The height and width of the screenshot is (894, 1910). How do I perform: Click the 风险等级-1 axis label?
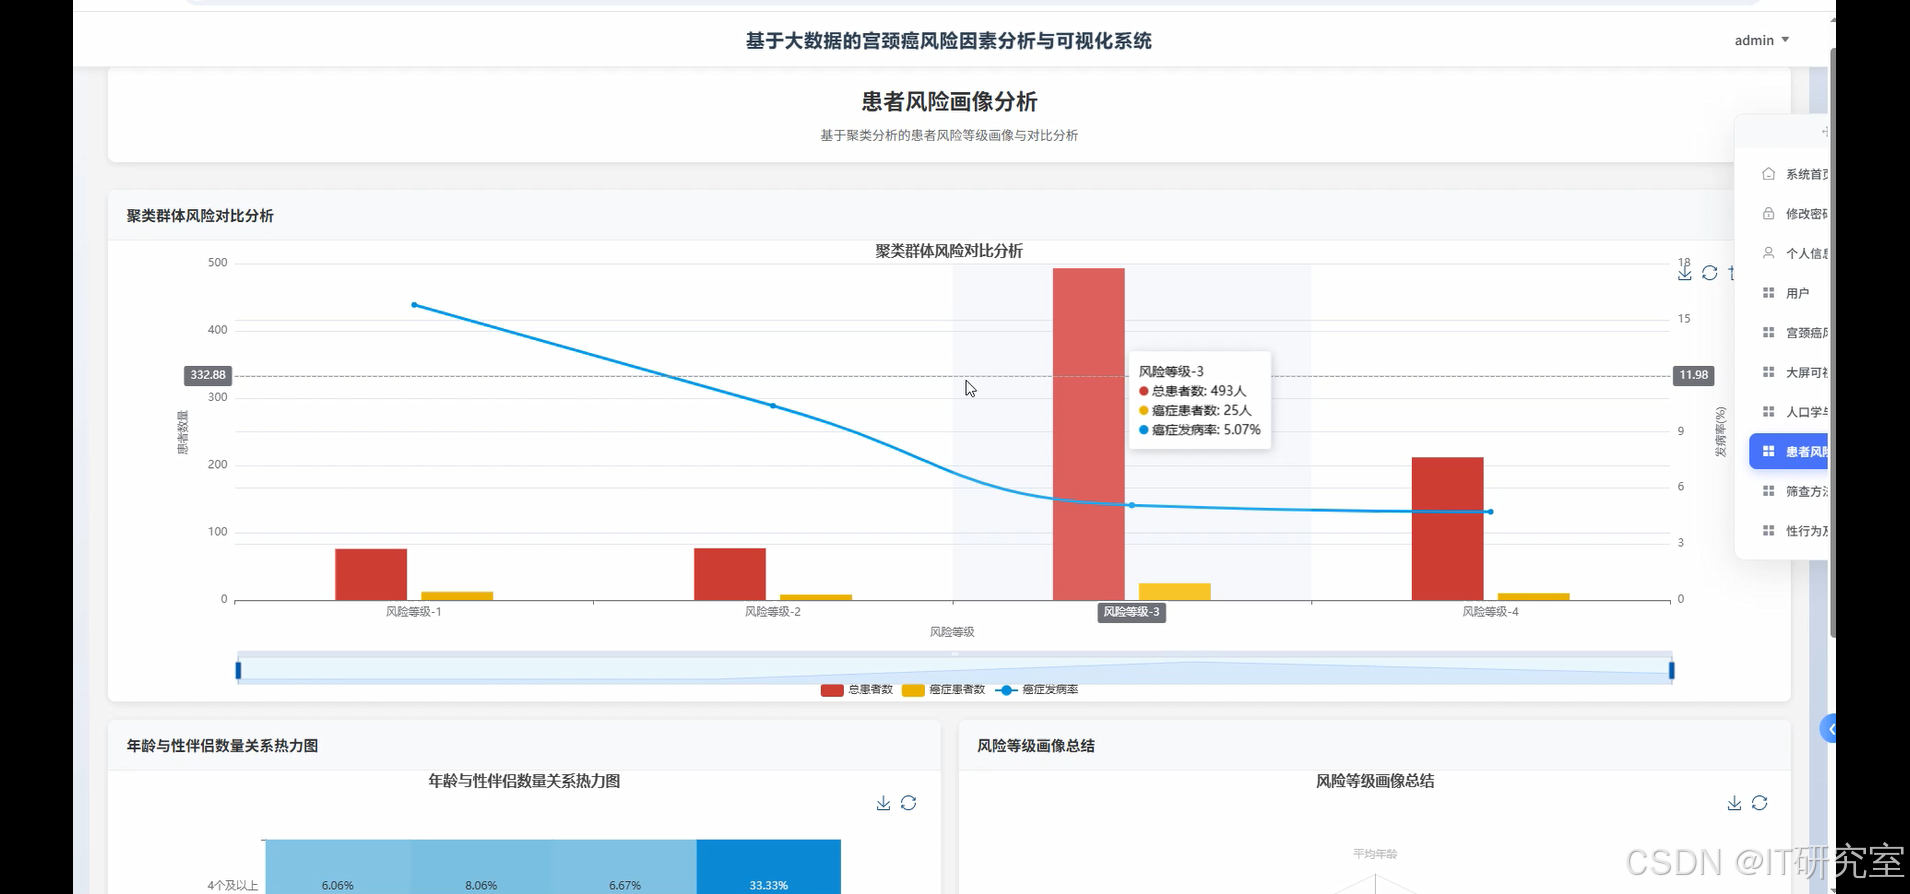[x=414, y=612]
